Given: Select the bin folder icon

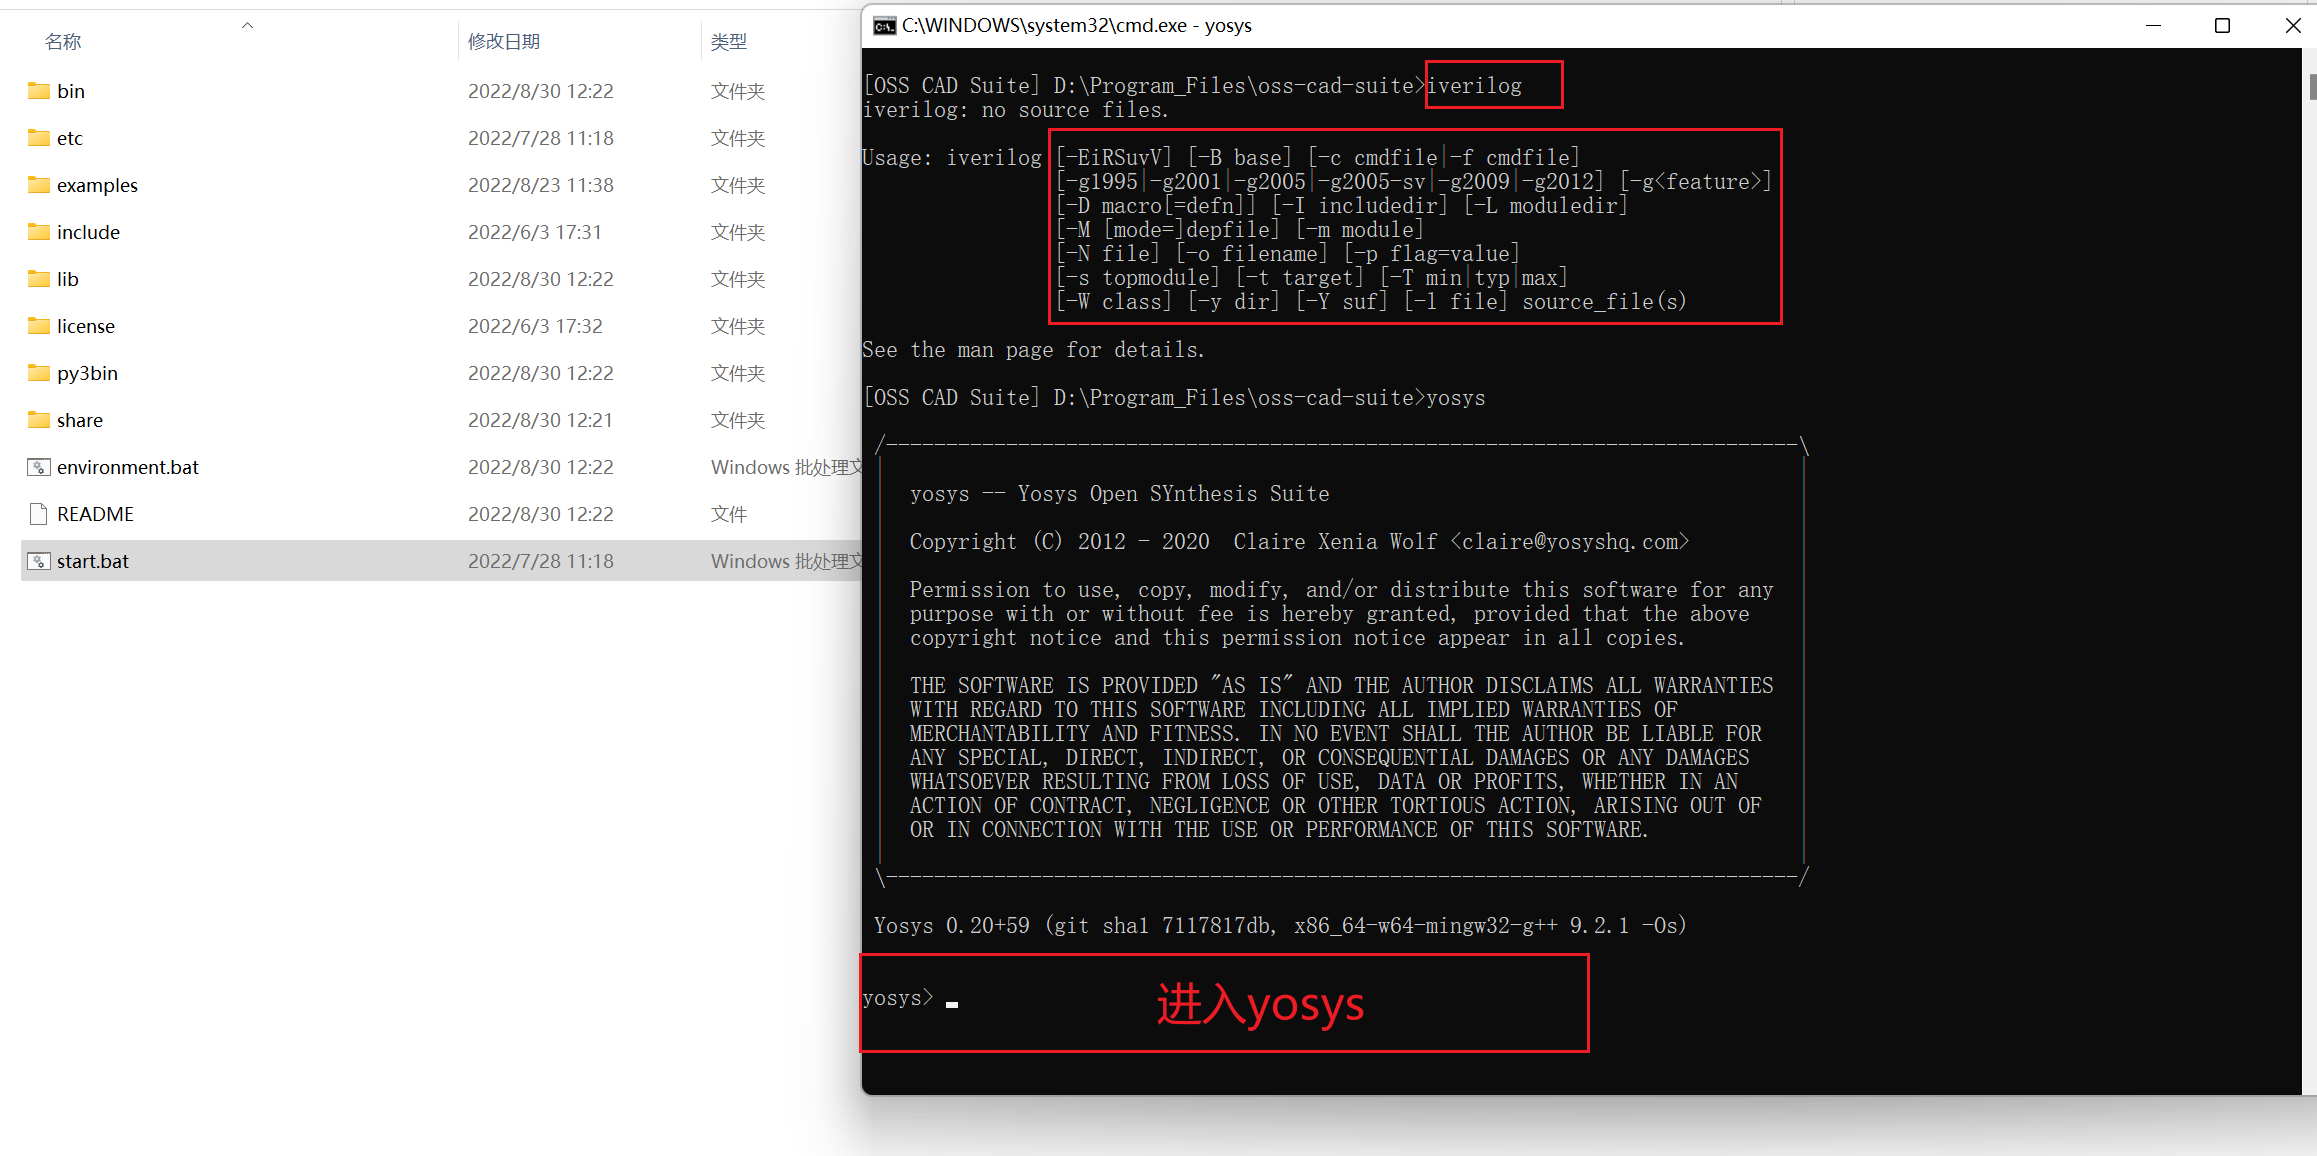Looking at the screenshot, I should (39, 91).
